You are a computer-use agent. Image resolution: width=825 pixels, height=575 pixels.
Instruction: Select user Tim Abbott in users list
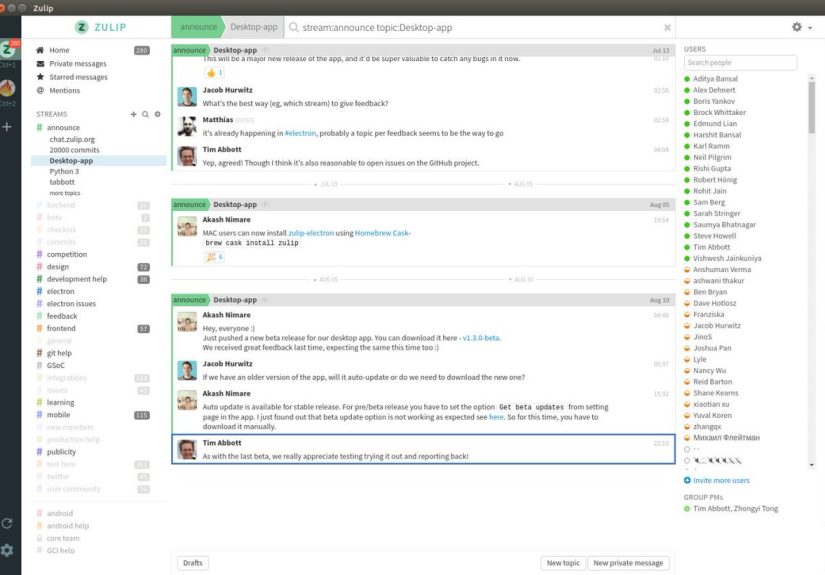[711, 247]
